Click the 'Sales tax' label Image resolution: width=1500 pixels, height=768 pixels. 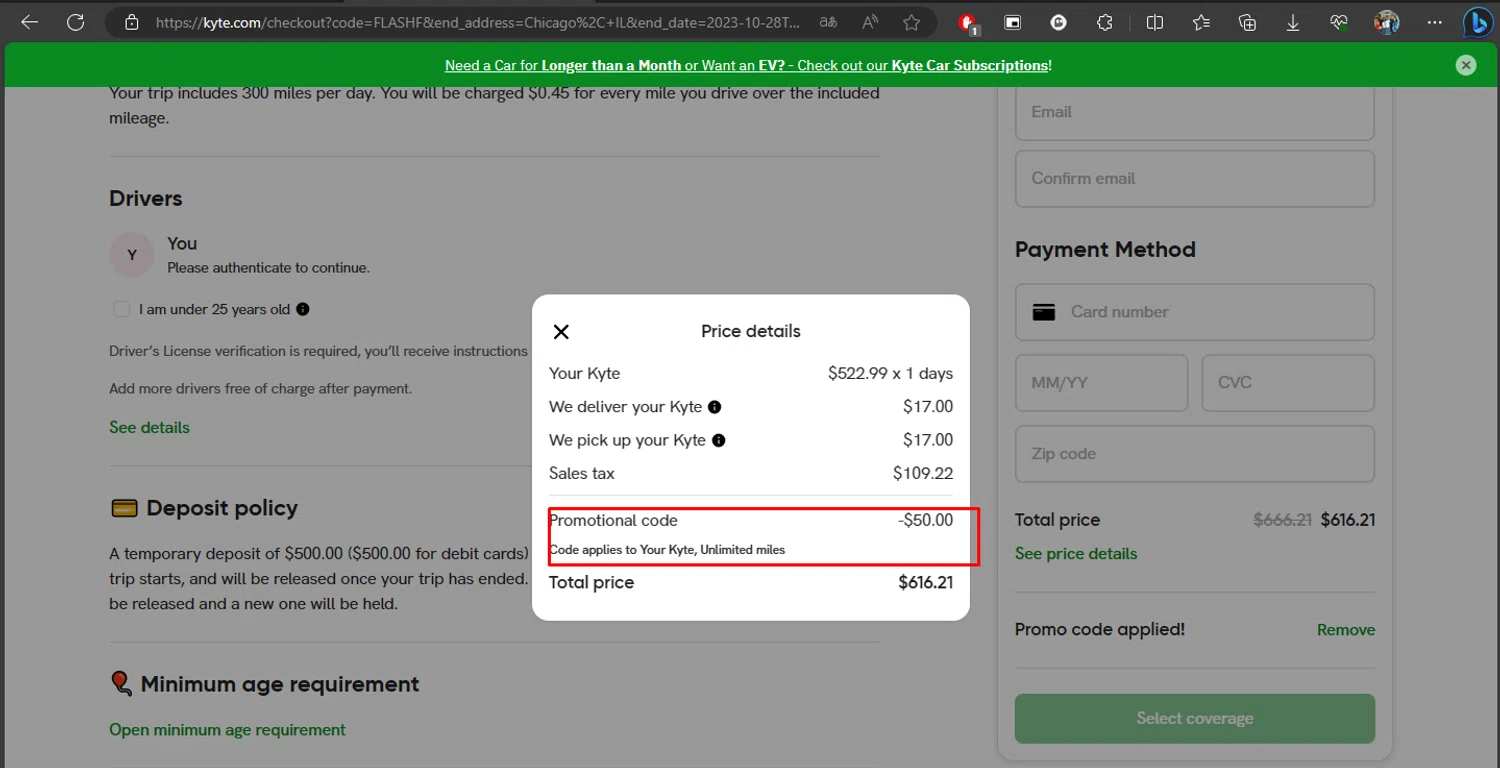[x=582, y=473]
